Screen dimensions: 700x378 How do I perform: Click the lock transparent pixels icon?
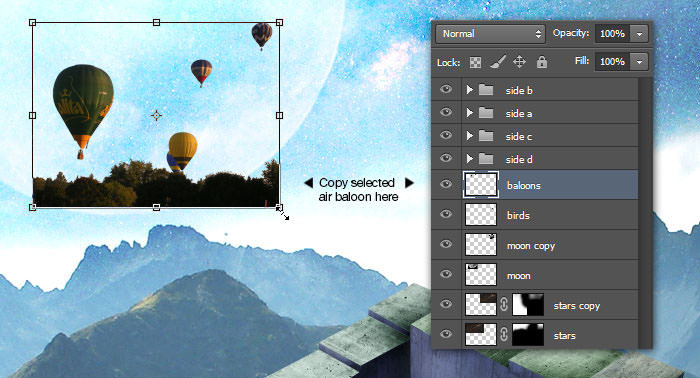475,62
